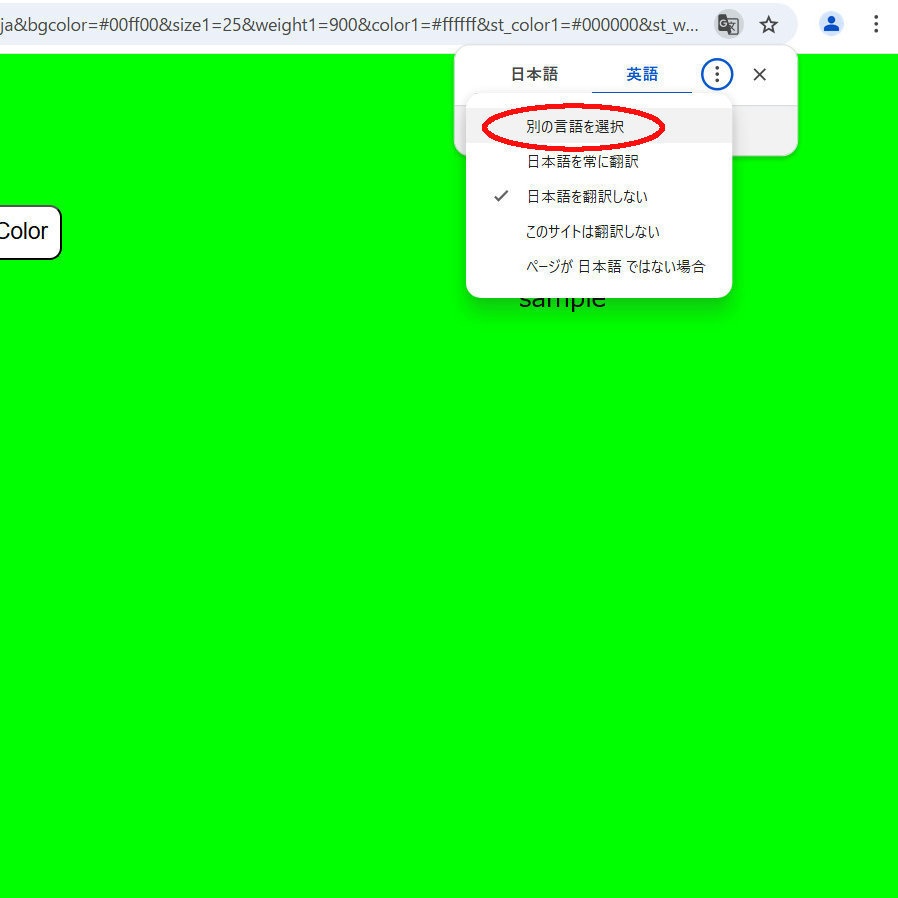Bookmark this page with the star icon

[769, 25]
